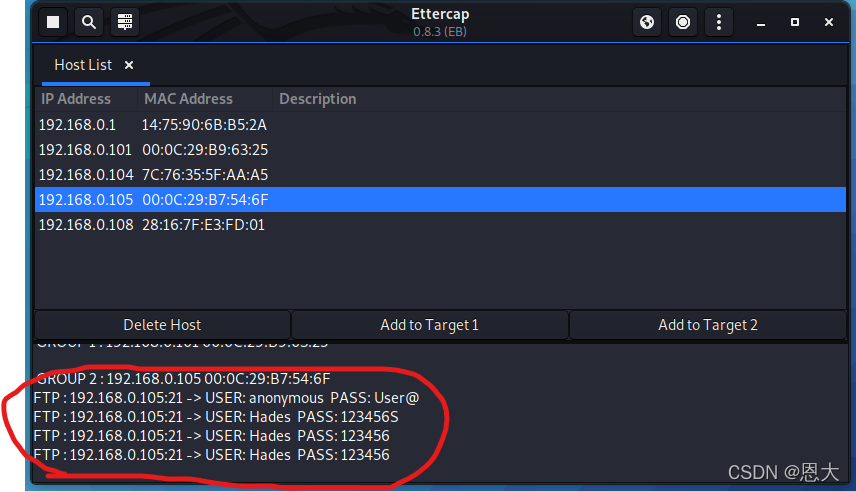Click the stop MITM circle icon
This screenshot has height=492, width=856.
tap(683, 21)
